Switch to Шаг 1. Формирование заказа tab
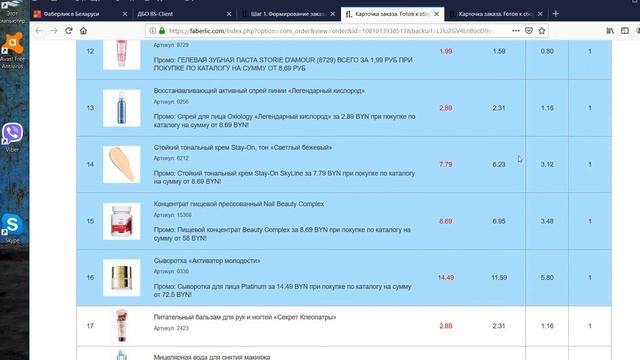Viewport: 640px width, 360px height. tap(288, 14)
